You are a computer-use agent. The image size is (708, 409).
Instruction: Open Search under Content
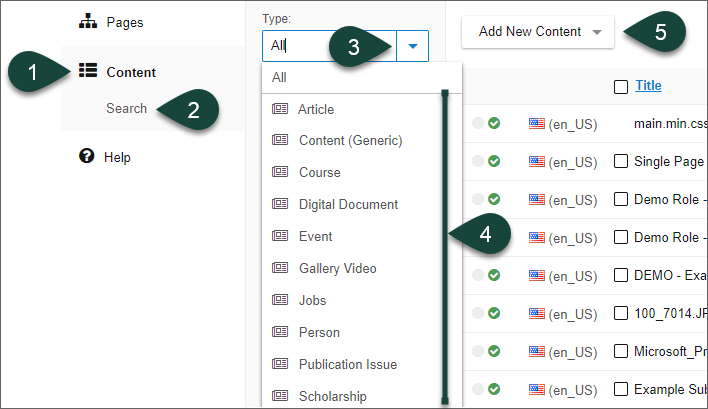[x=126, y=108]
